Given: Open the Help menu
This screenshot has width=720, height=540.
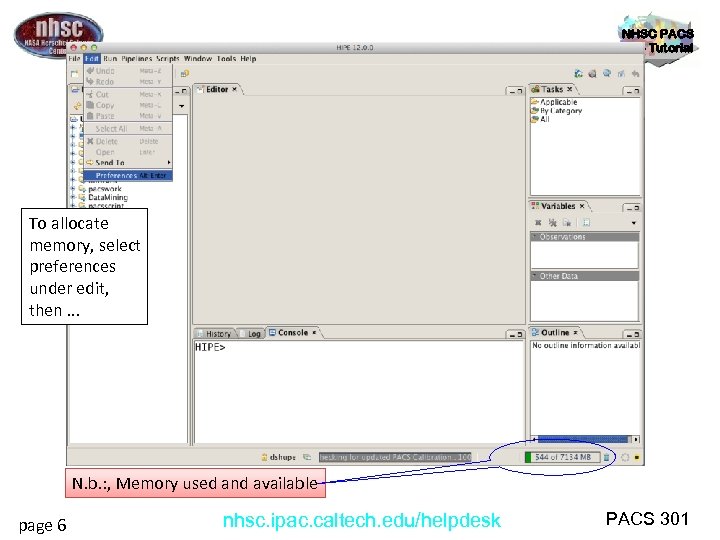Looking at the screenshot, I should [248, 59].
